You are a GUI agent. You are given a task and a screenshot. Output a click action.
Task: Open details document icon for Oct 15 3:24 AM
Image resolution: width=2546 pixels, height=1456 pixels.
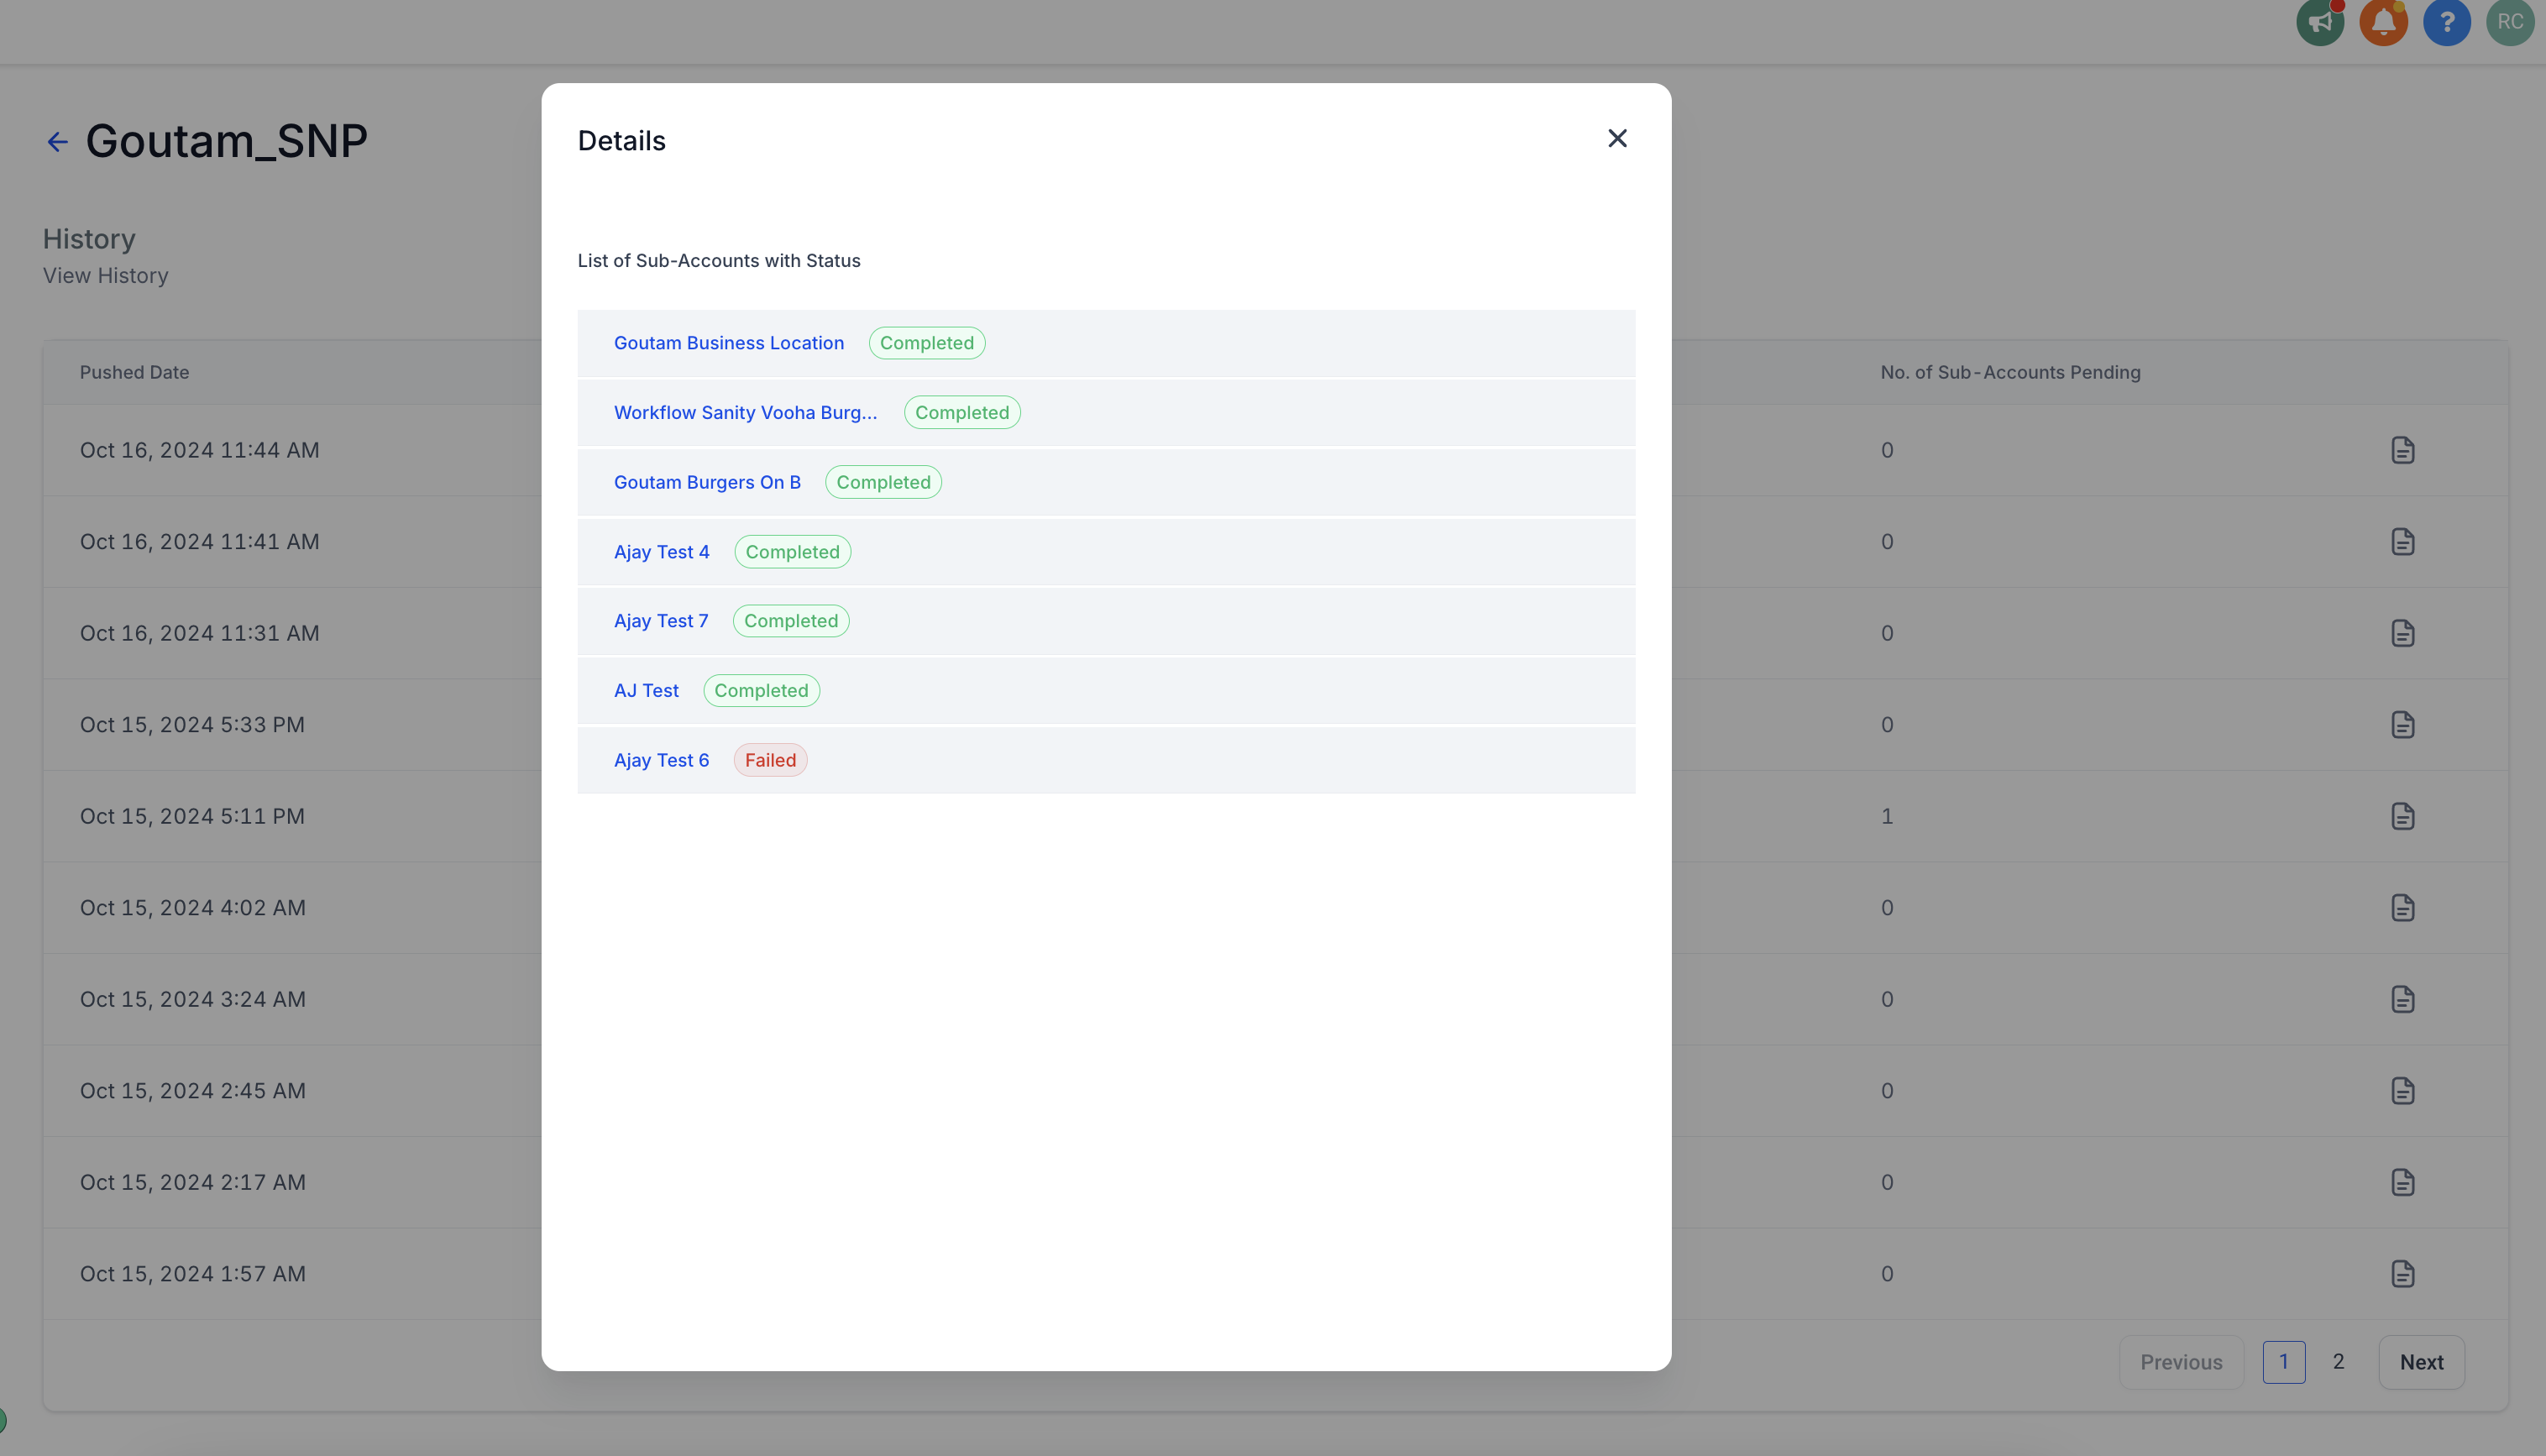(2402, 999)
